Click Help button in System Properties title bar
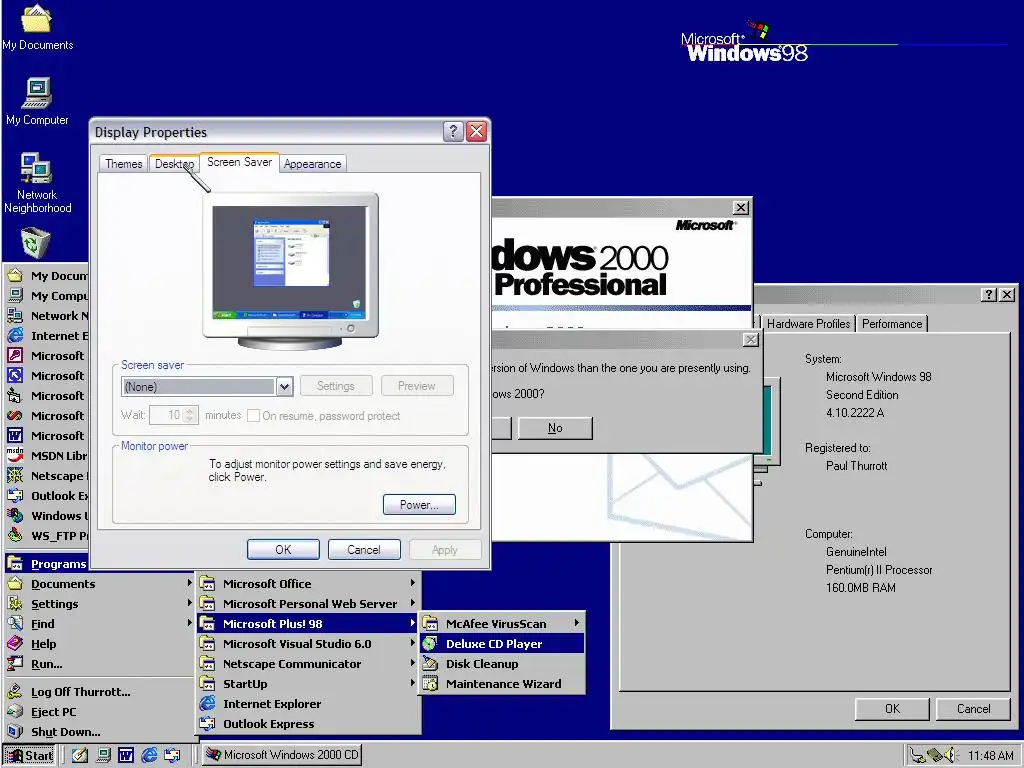The image size is (1024, 768). (x=989, y=295)
